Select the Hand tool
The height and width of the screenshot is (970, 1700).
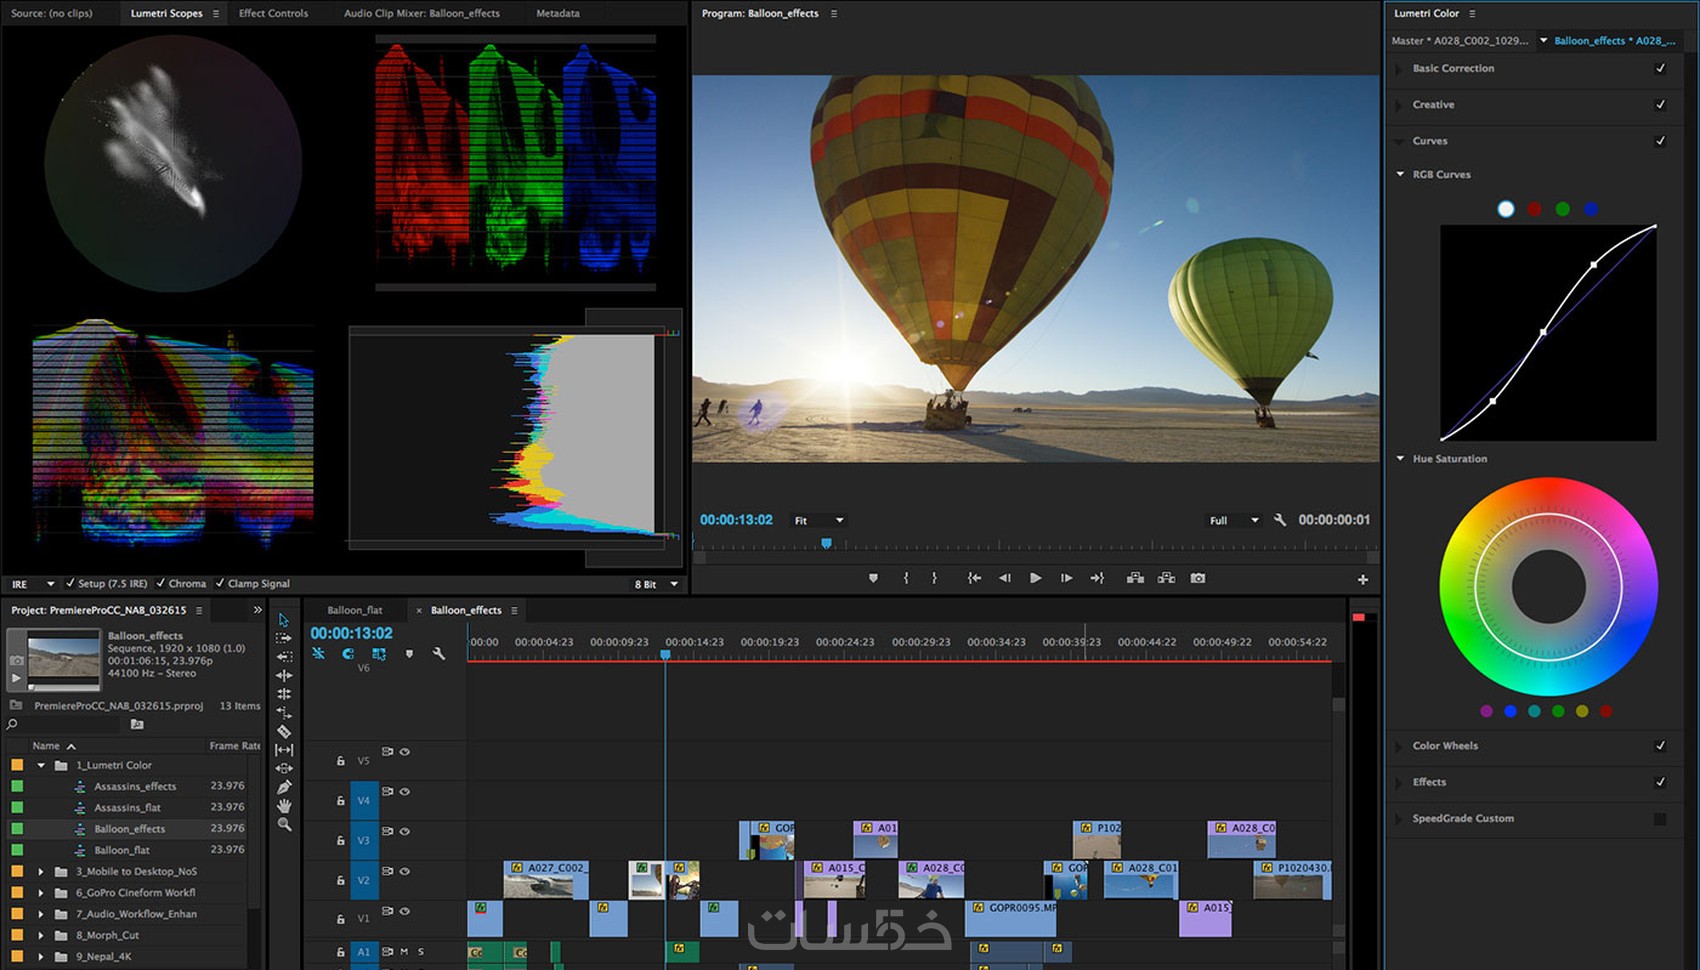point(284,806)
